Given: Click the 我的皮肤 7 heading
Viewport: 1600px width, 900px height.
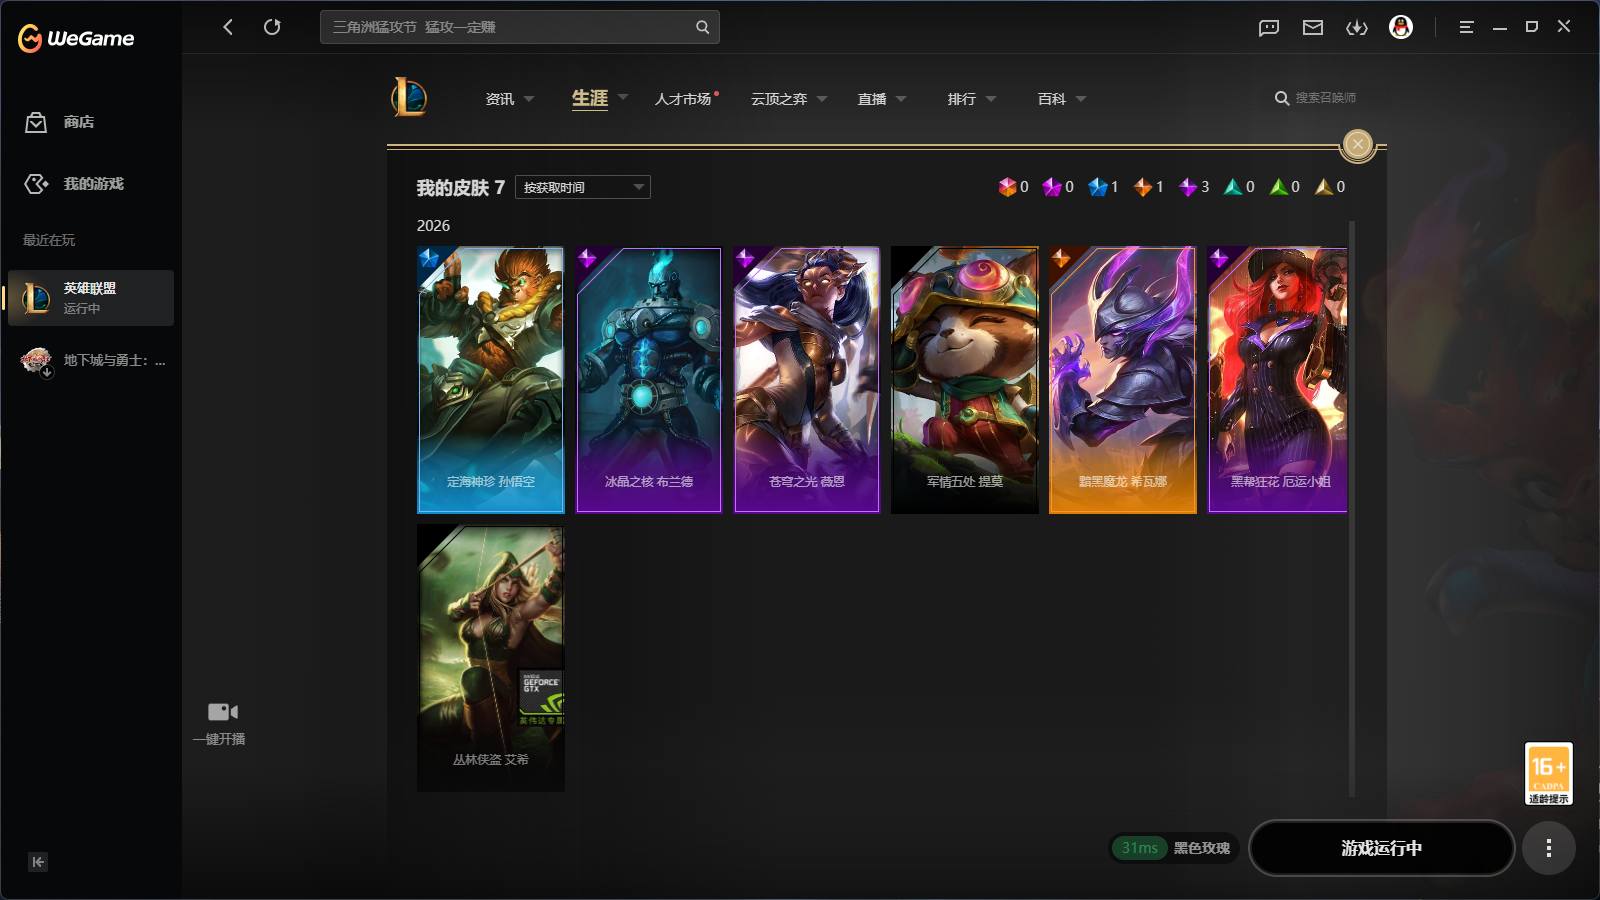Looking at the screenshot, I should (x=461, y=188).
